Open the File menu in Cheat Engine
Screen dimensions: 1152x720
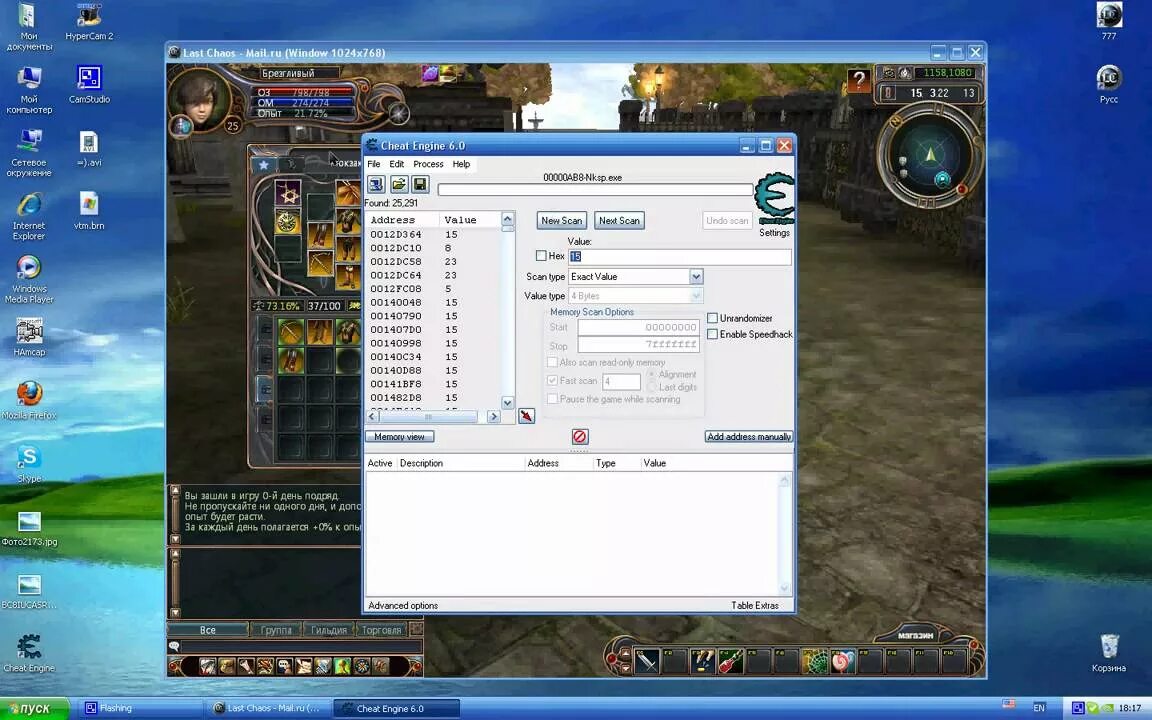[x=374, y=164]
